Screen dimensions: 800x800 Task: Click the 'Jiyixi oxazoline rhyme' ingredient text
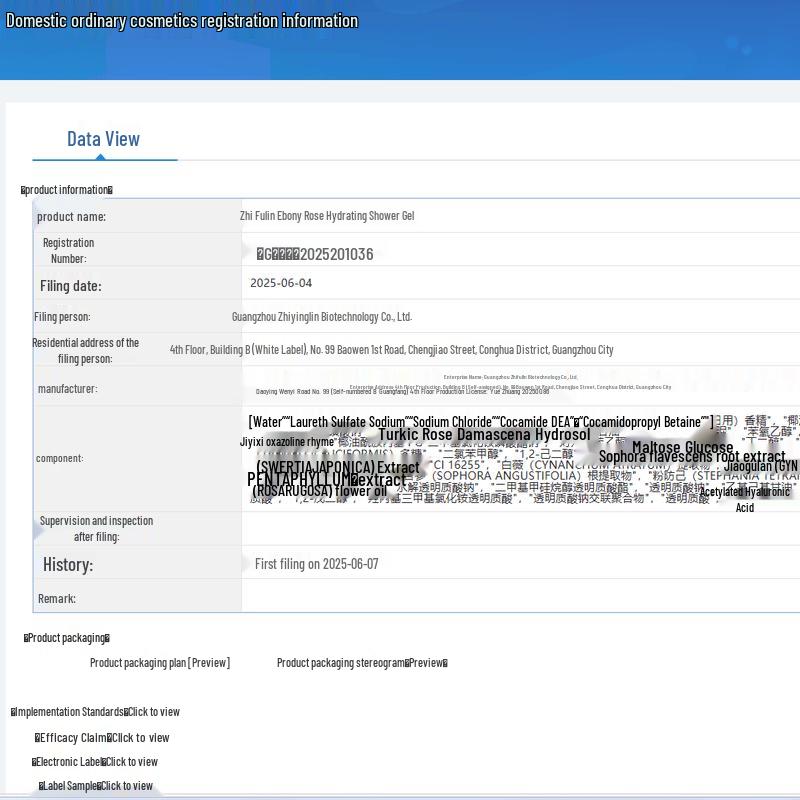tap(287, 442)
